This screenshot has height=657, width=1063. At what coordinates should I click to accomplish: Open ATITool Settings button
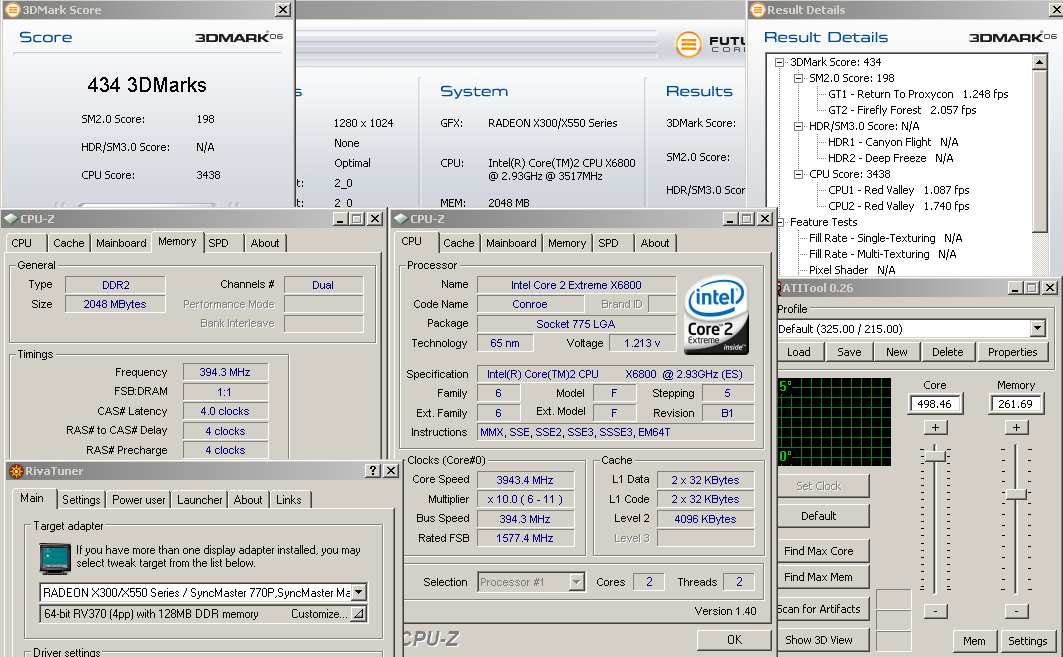pos(1027,641)
